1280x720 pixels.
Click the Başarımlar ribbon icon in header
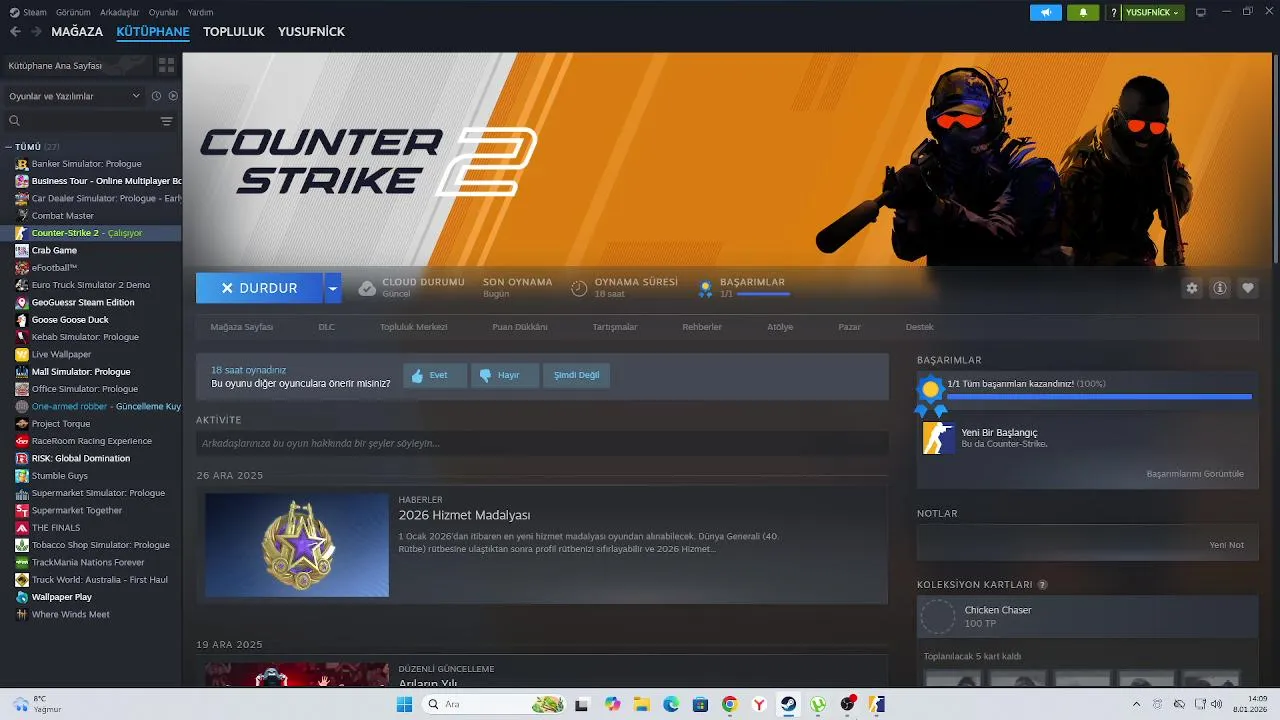705,288
